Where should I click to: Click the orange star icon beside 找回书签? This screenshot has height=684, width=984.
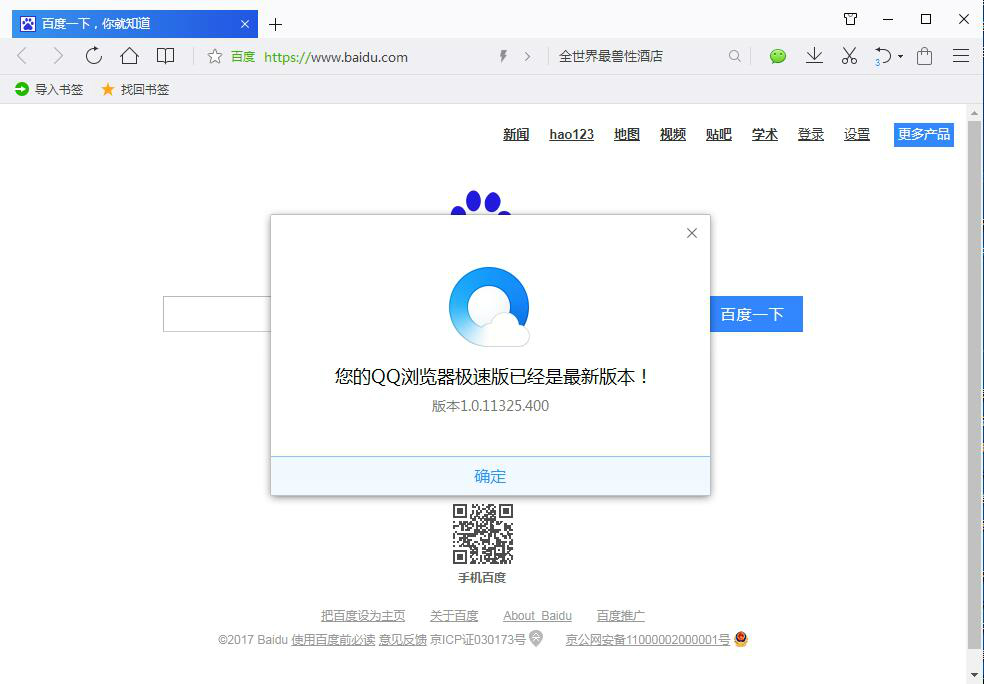pyautogui.click(x=108, y=89)
